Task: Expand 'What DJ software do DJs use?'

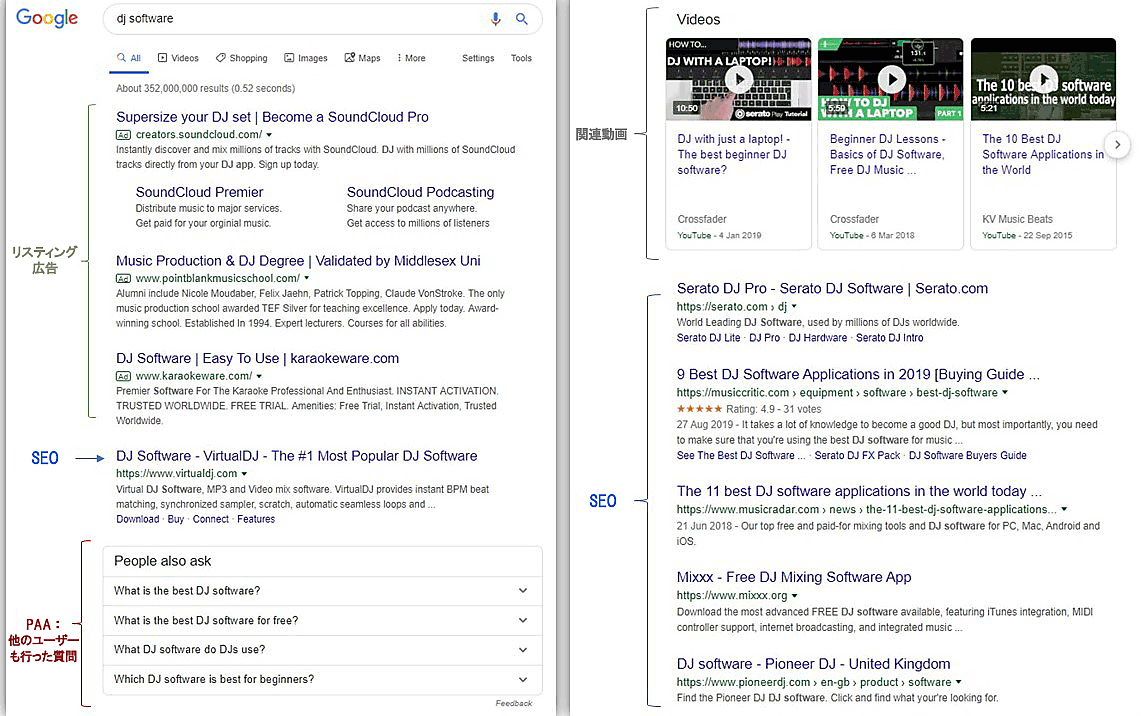Action: tap(322, 650)
